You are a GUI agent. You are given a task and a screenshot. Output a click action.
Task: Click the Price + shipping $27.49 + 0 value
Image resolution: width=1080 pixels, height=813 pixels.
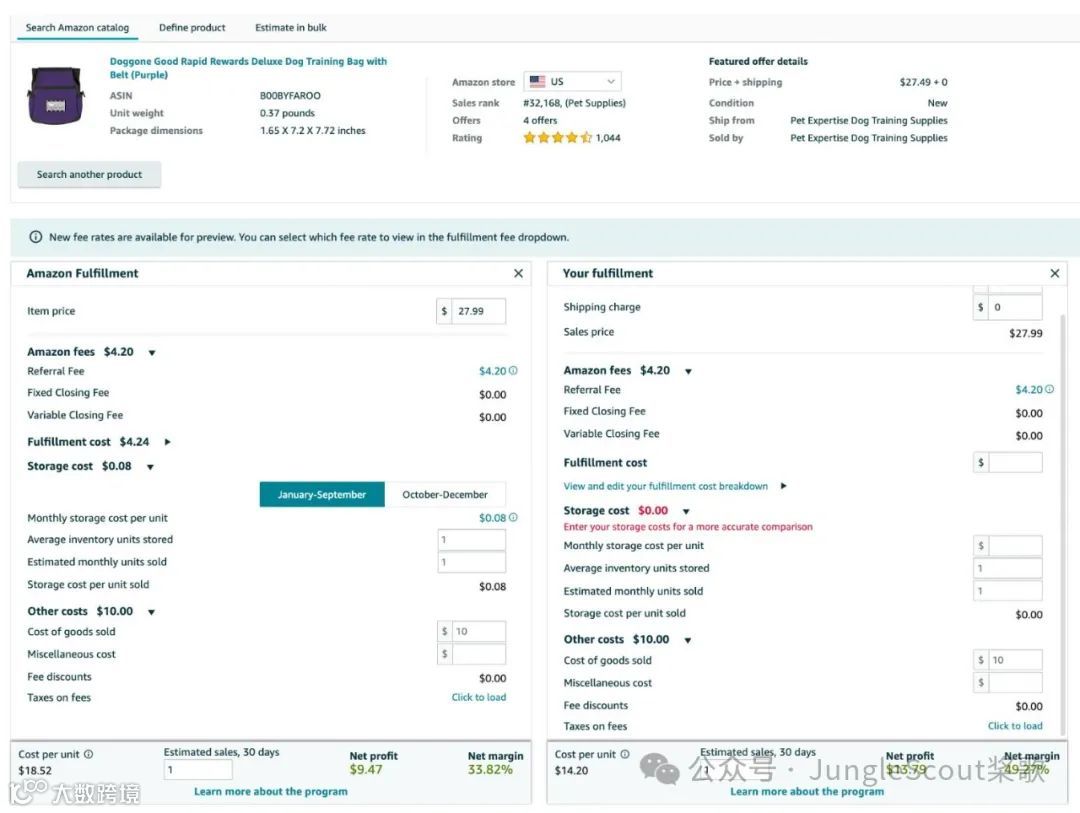point(924,82)
